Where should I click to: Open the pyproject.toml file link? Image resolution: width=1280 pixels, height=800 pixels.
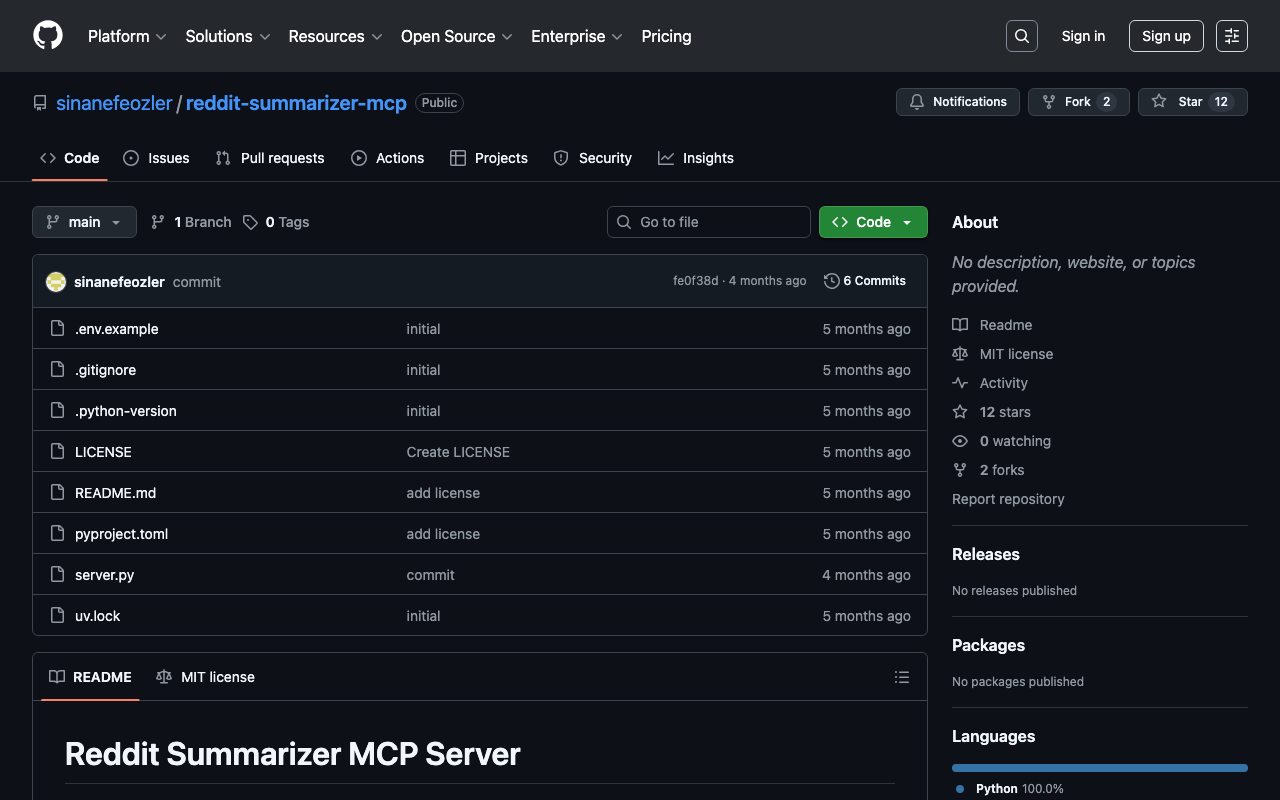(122, 534)
